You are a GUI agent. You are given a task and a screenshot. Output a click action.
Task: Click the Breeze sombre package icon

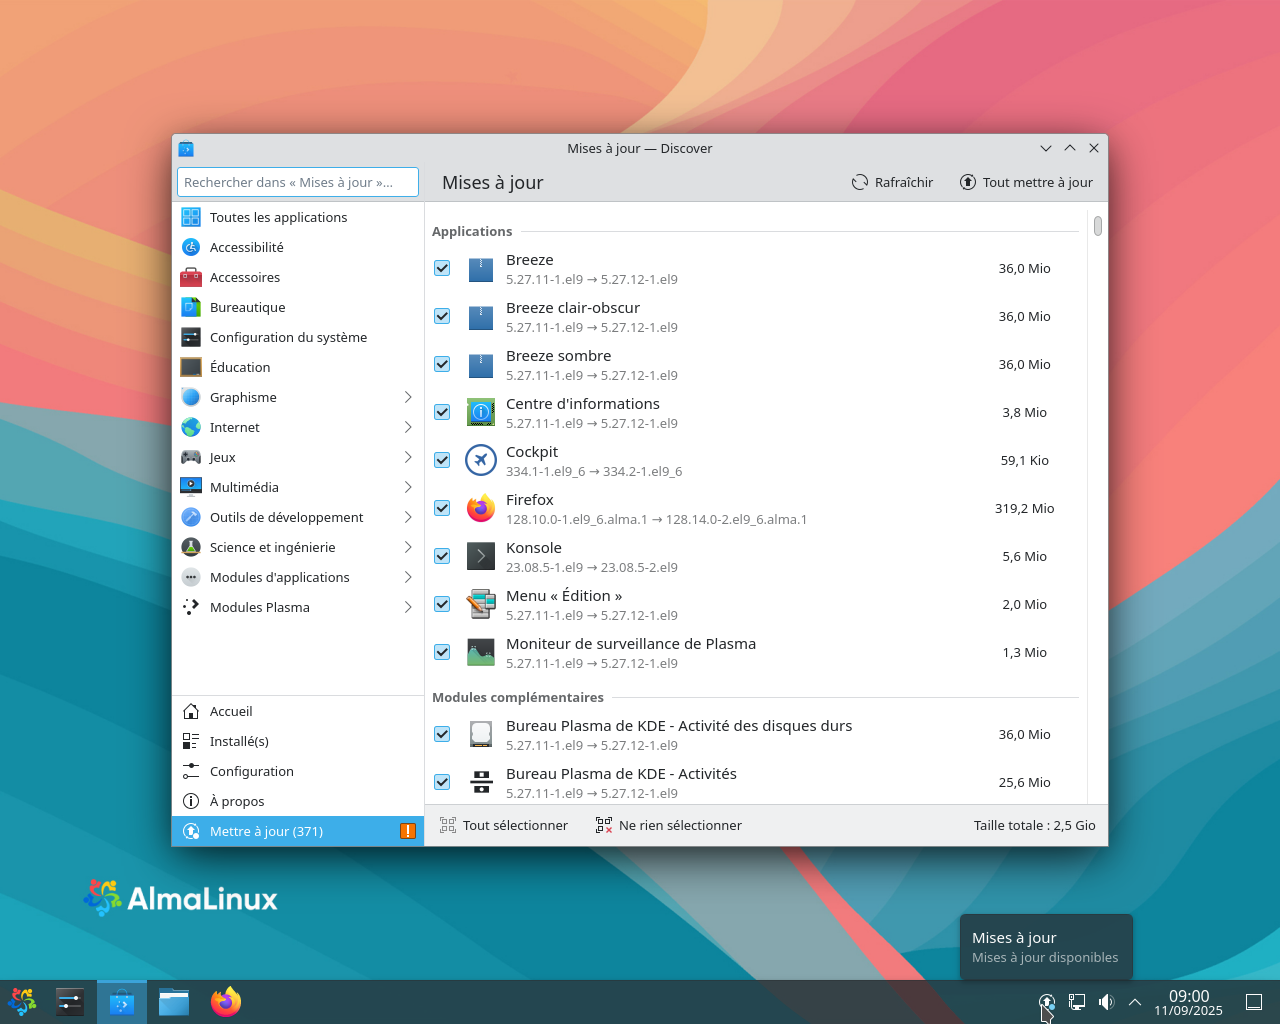[x=481, y=365]
